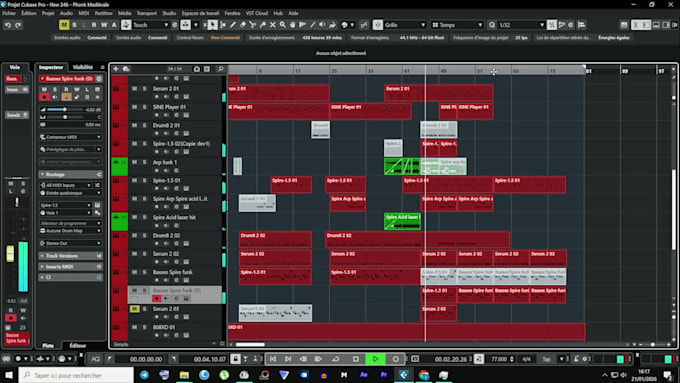680x383 pixels.
Task: Select the Line tool
Action: click(x=313, y=25)
